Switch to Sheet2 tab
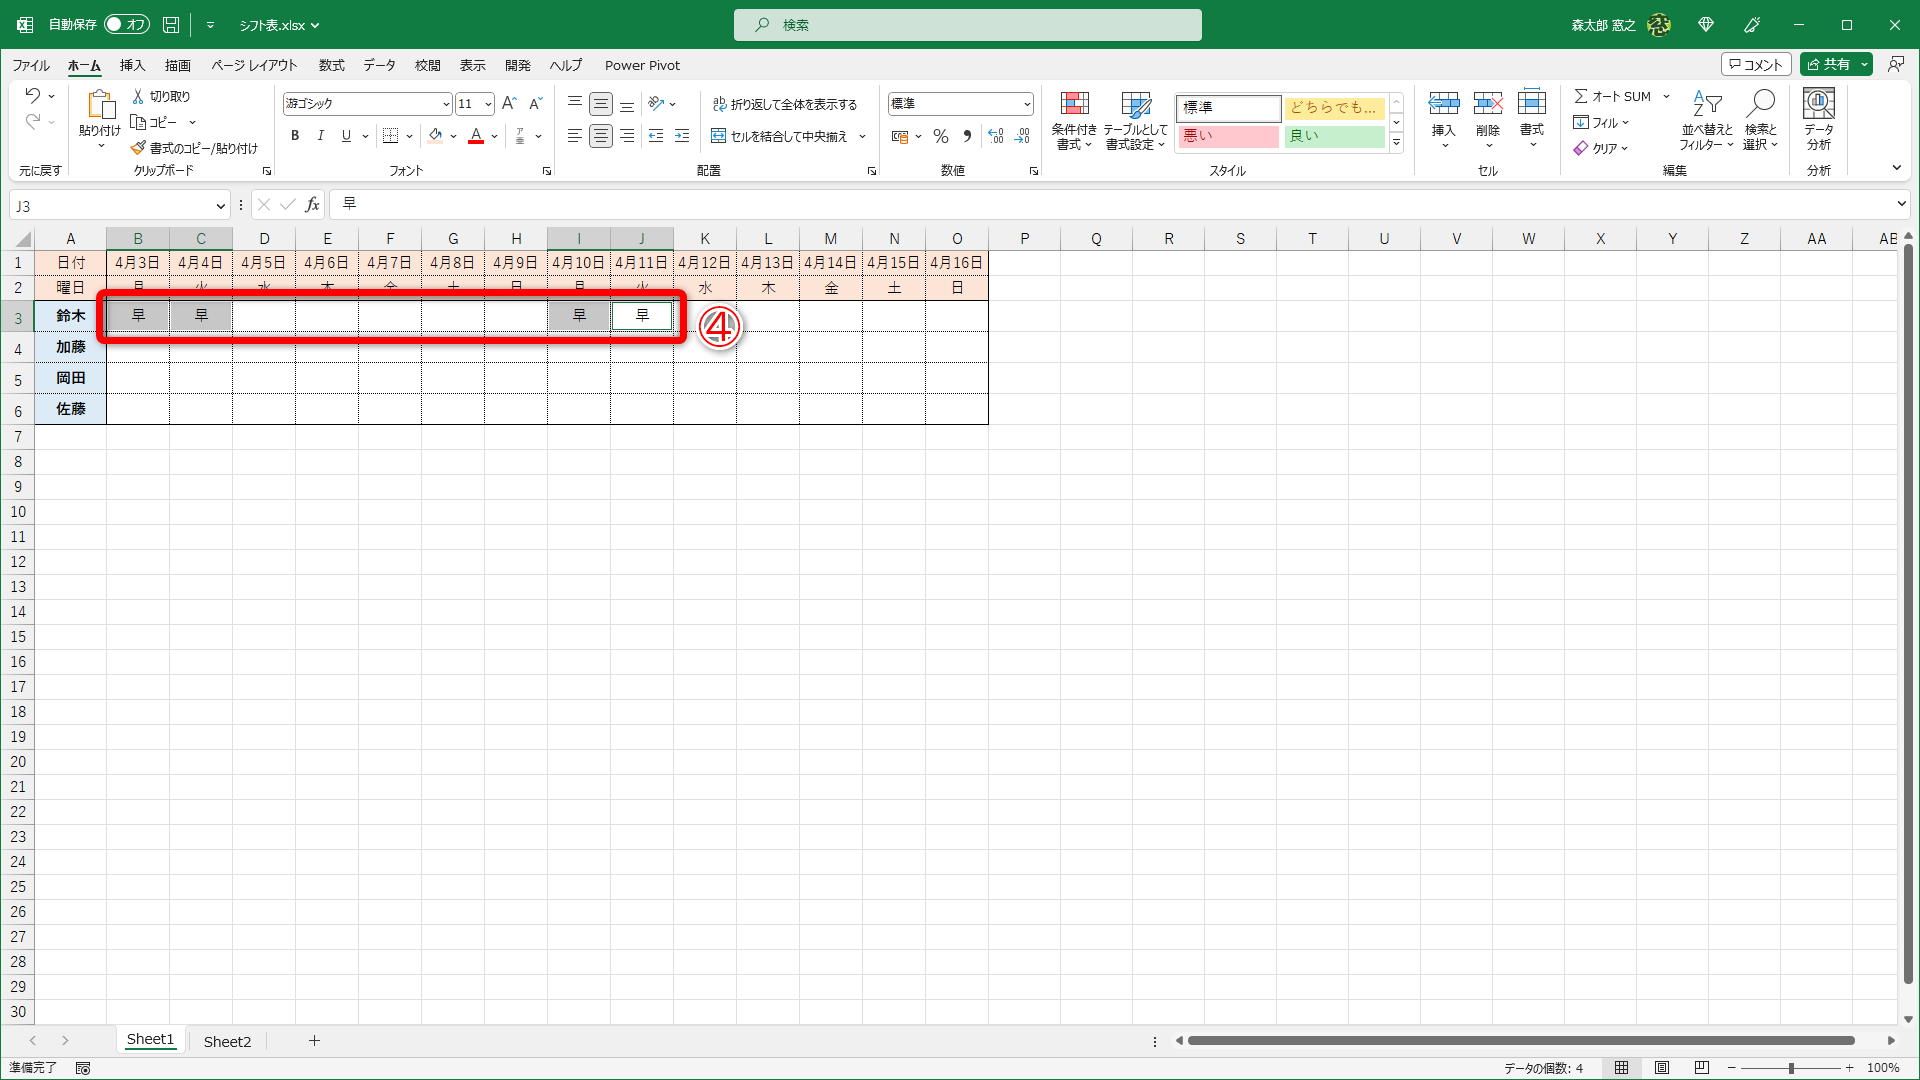The image size is (1920, 1080). 227,1041
